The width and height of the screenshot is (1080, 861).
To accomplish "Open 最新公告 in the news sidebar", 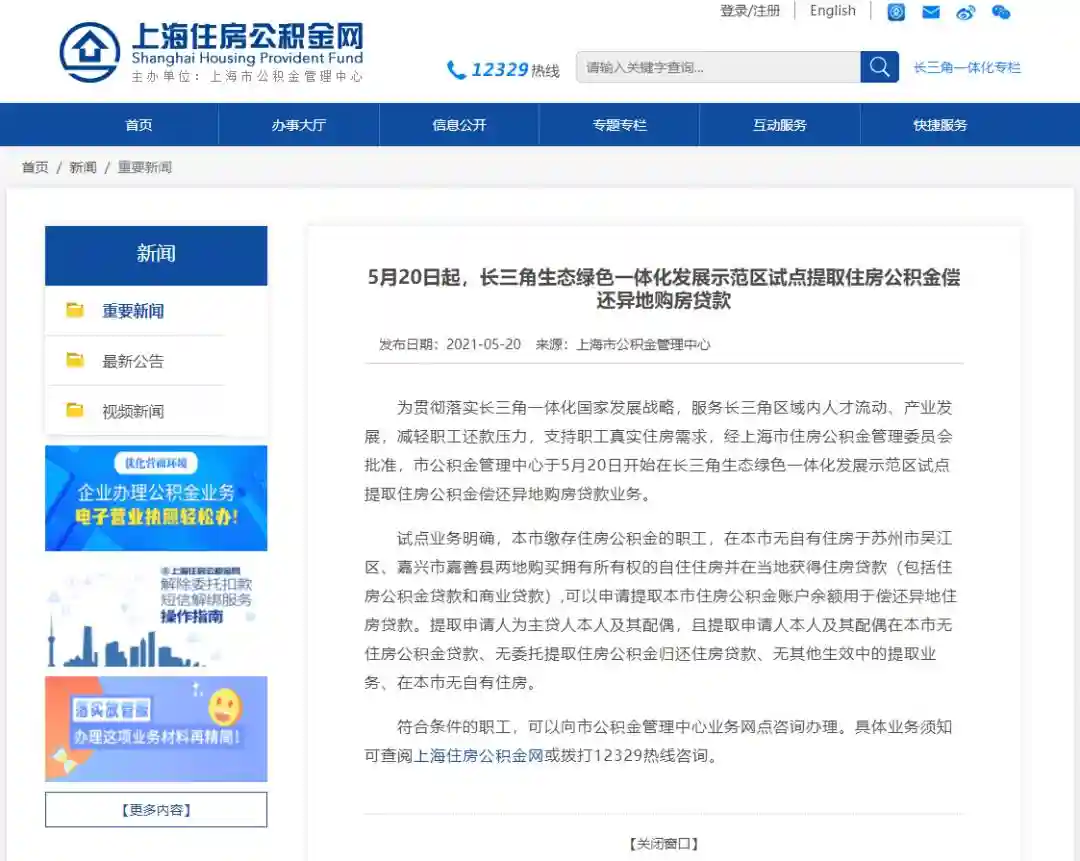I will pos(133,361).
